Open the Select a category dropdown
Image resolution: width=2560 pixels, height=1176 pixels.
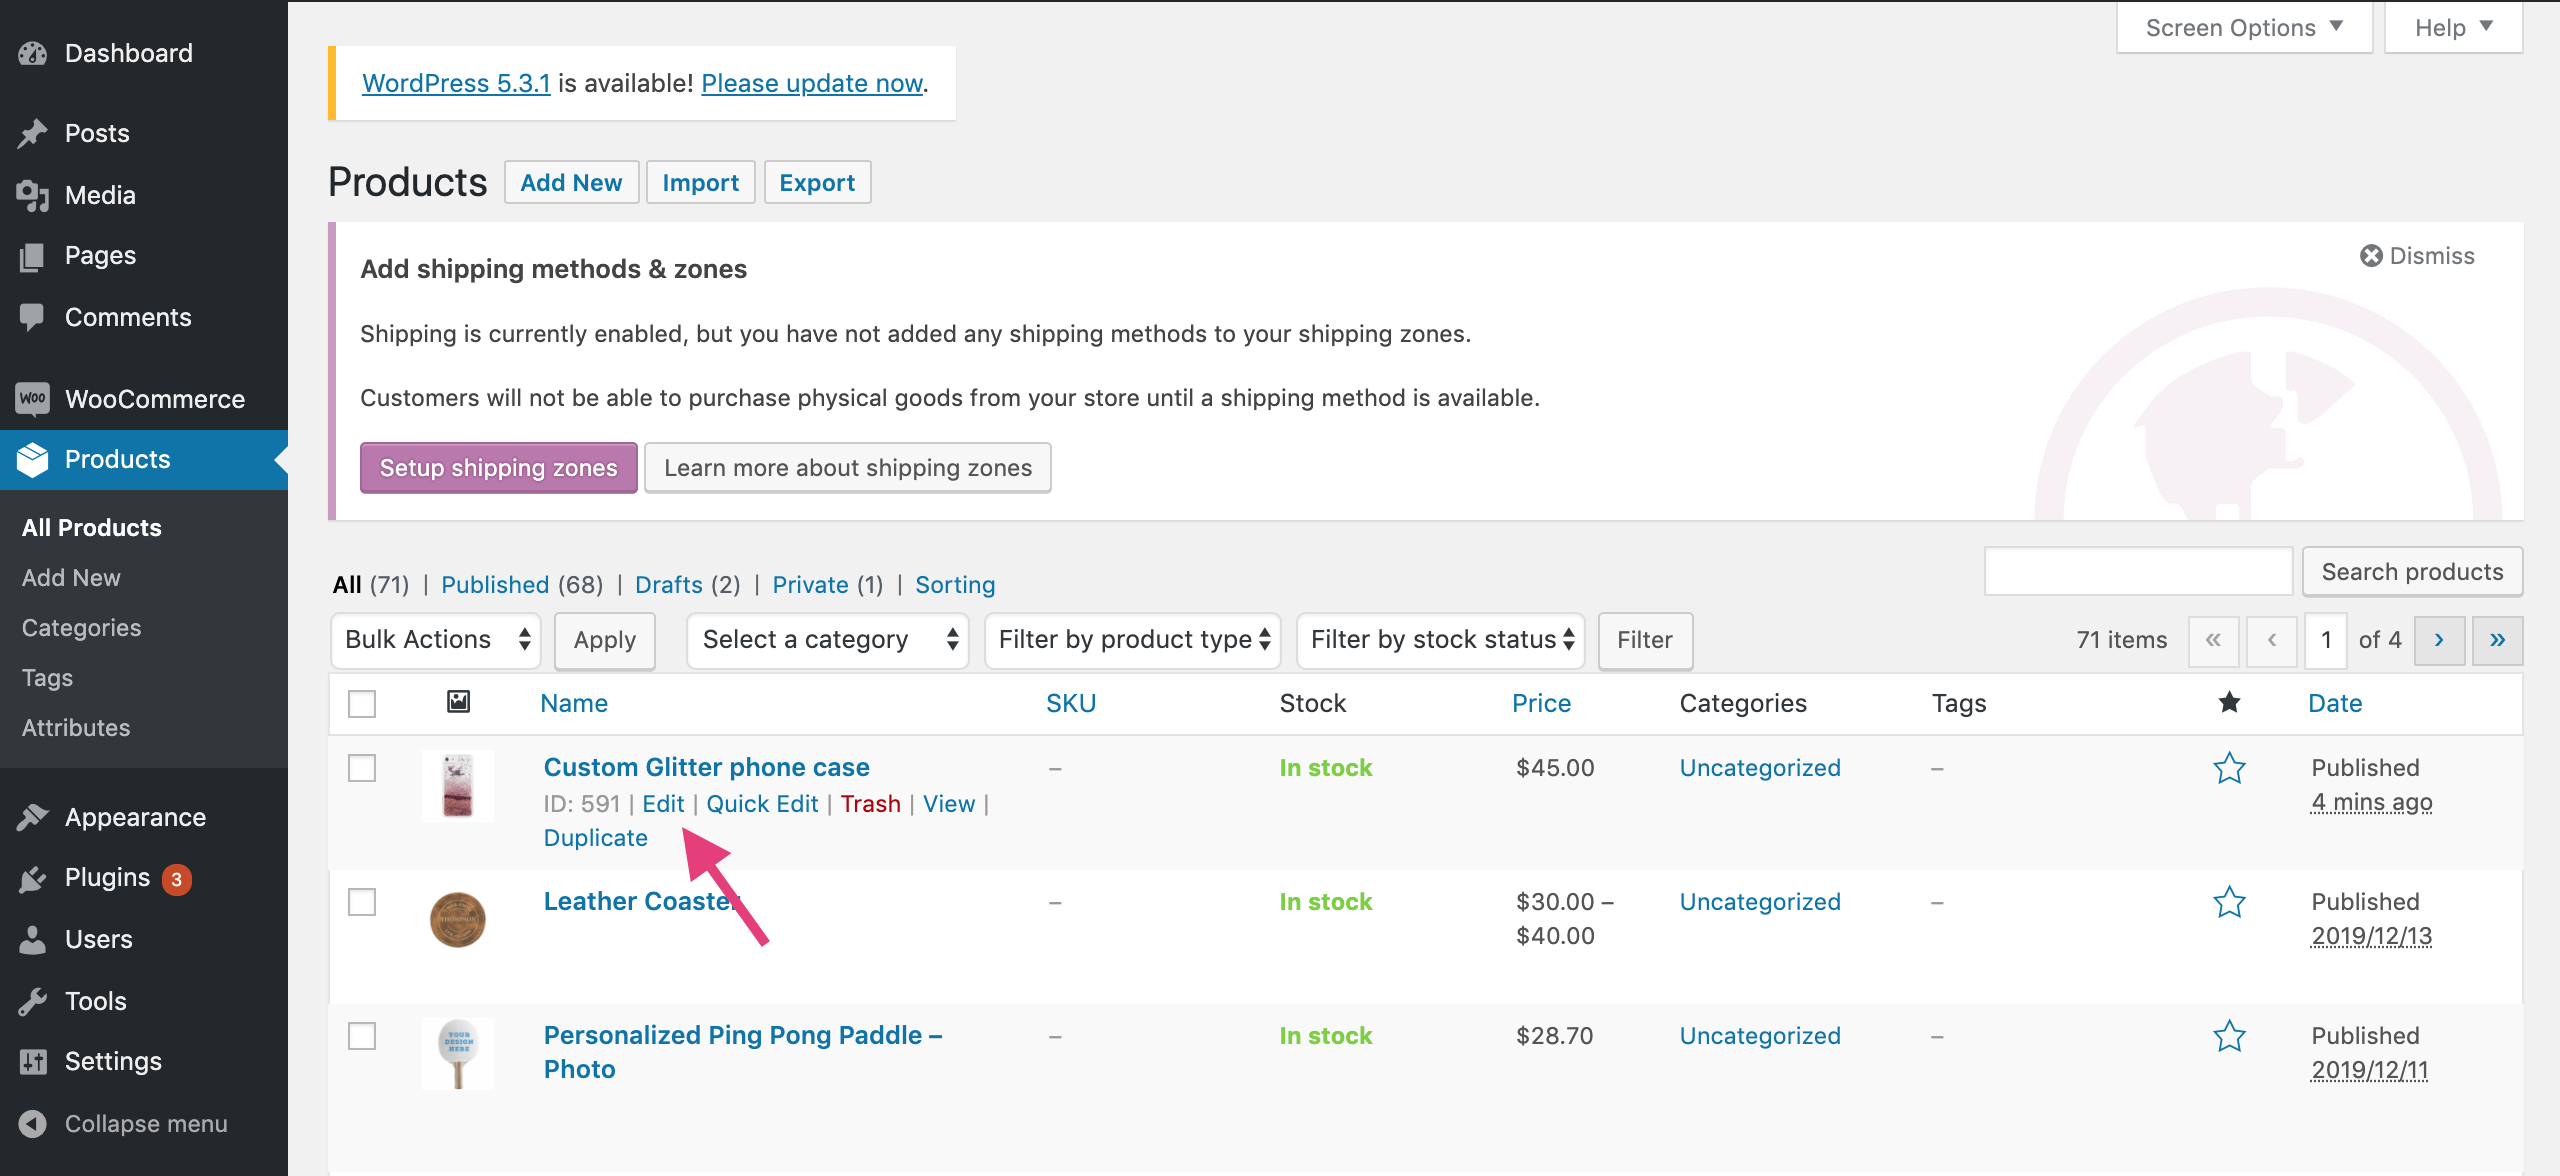pyautogui.click(x=827, y=640)
